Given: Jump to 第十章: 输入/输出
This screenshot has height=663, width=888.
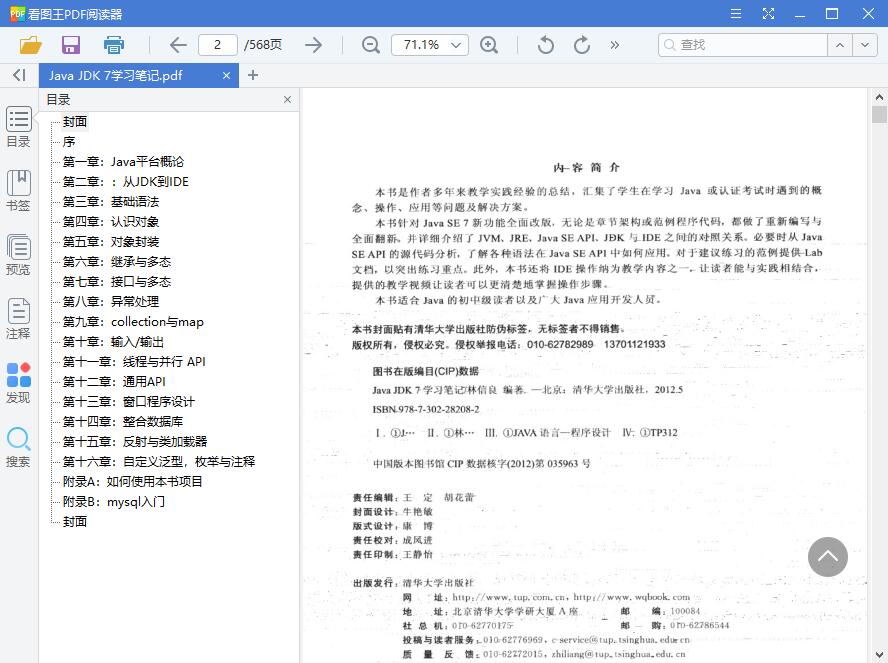Looking at the screenshot, I should click(x=113, y=341).
